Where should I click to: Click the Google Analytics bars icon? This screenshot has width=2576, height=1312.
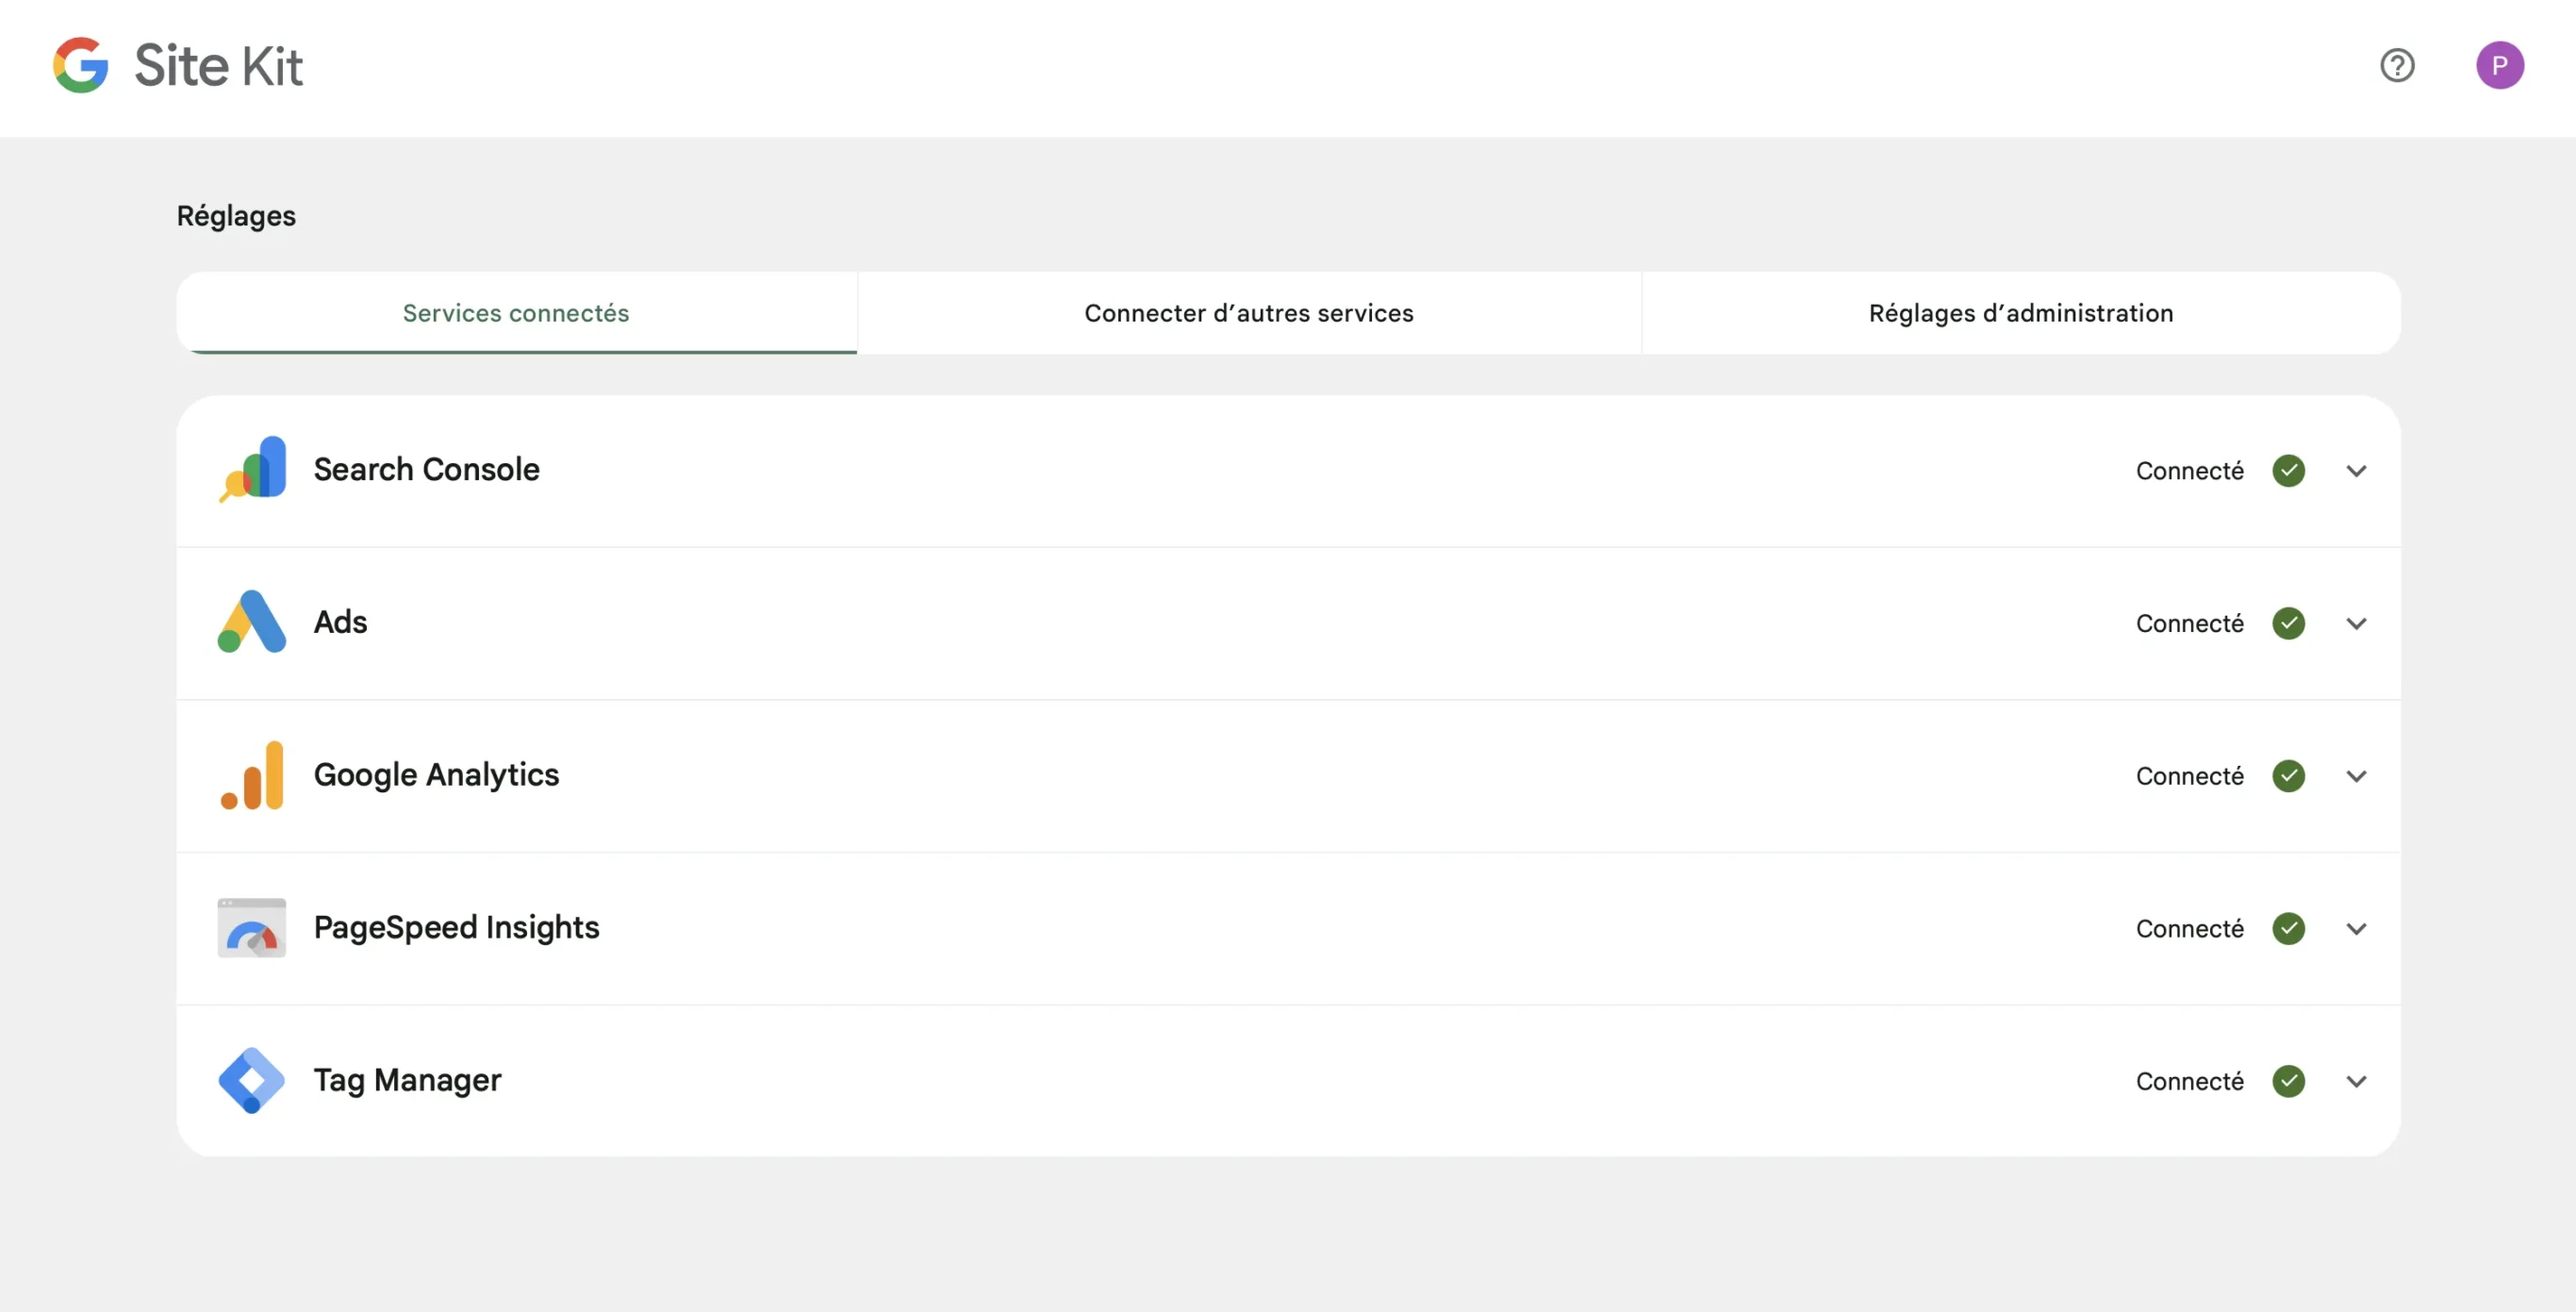pyautogui.click(x=252, y=775)
